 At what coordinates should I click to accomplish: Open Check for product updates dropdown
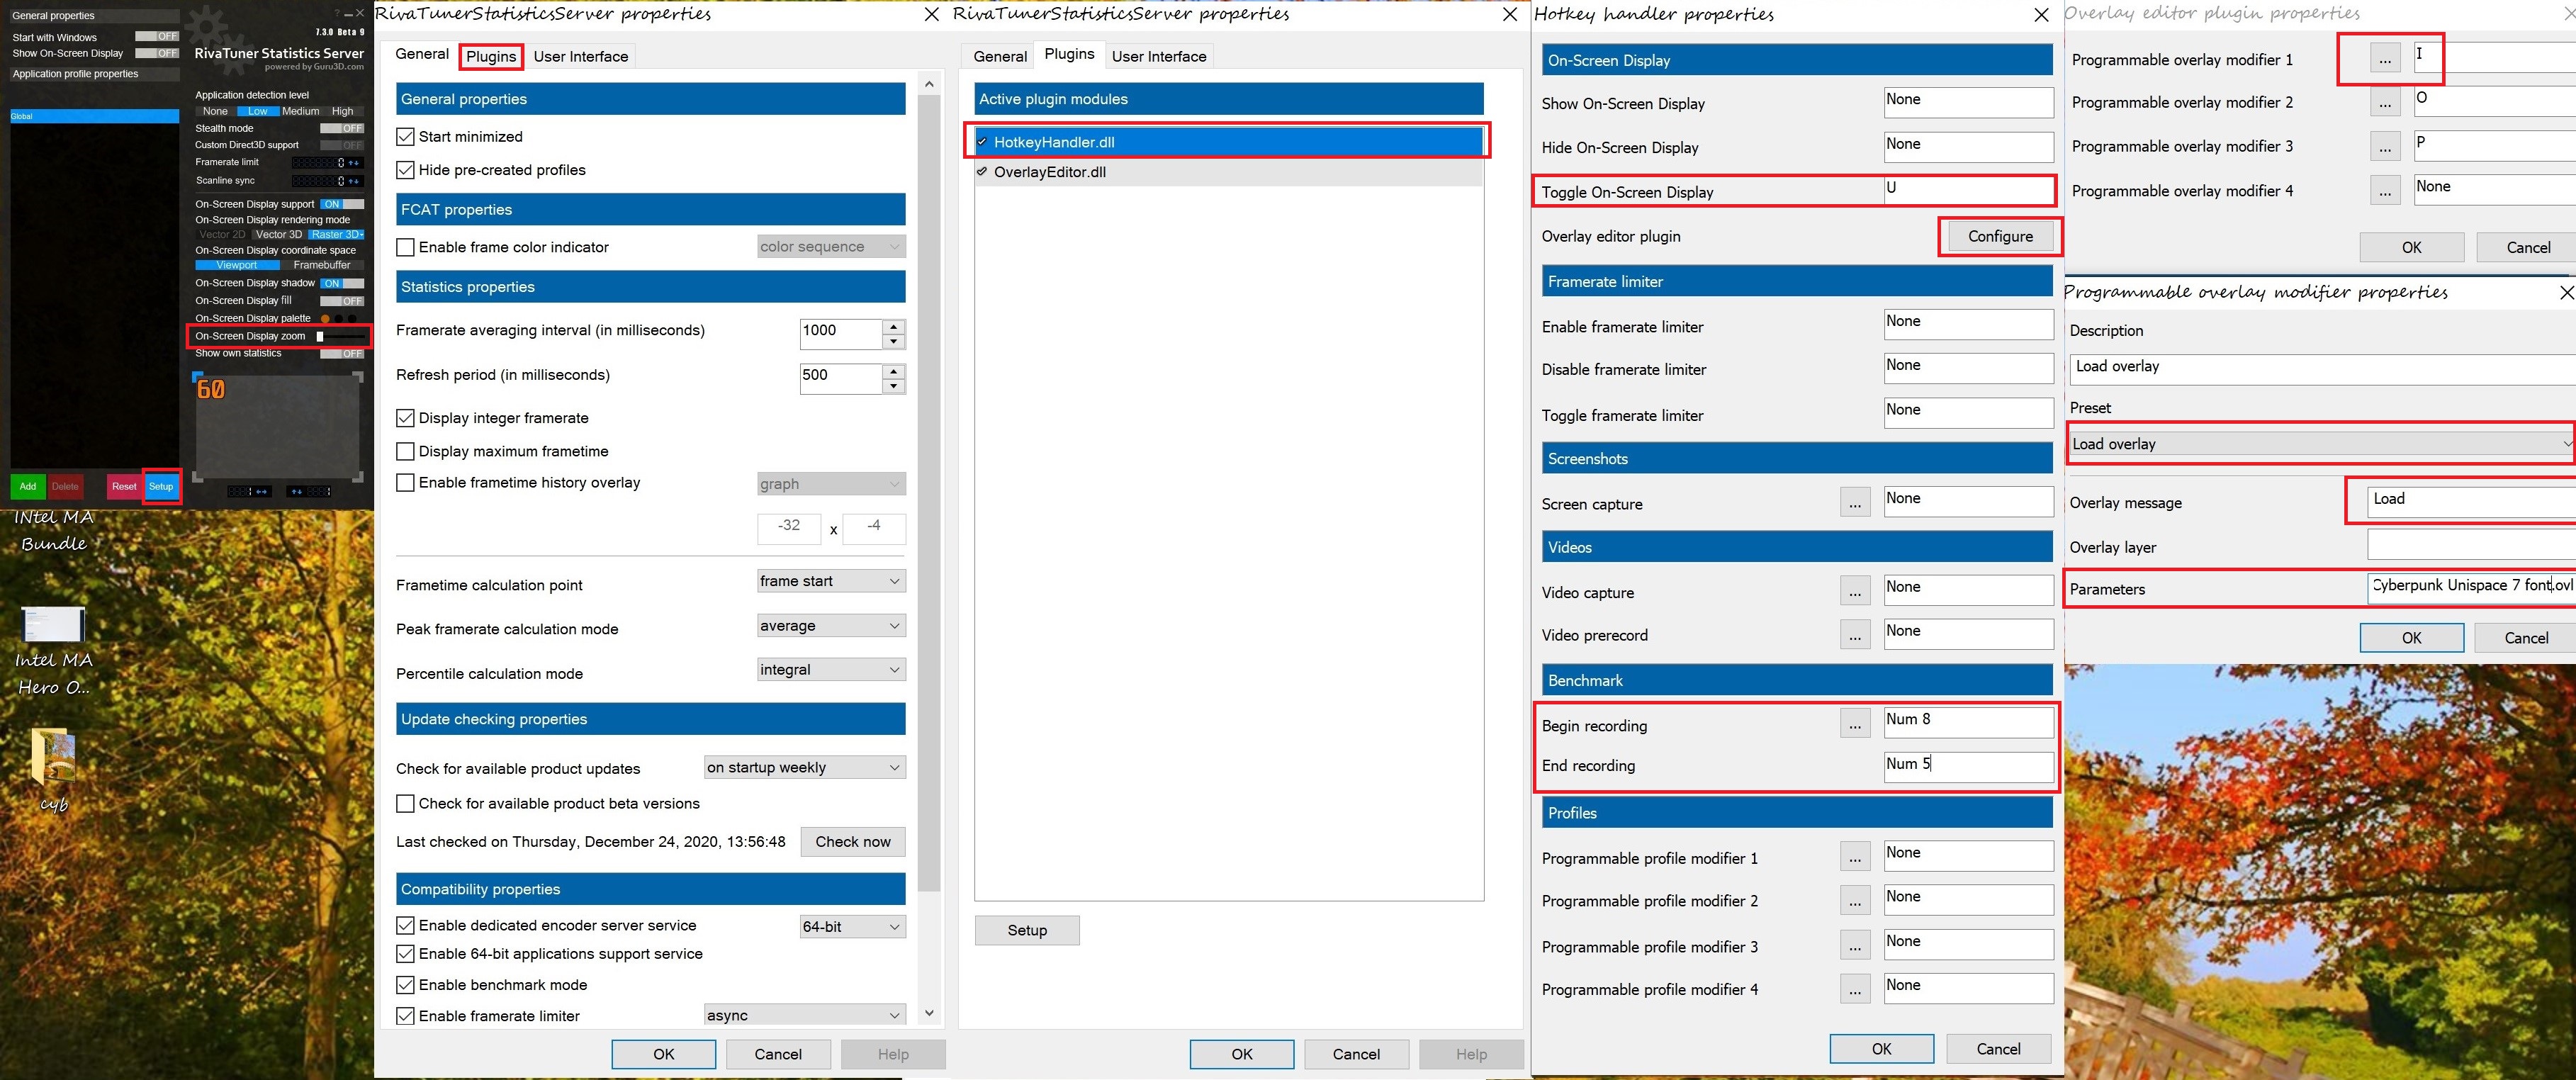804,767
